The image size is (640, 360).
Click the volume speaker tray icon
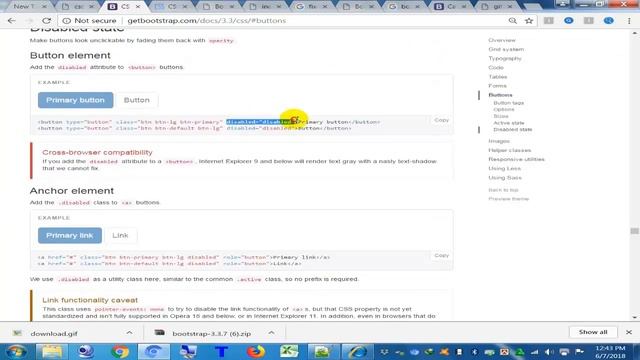(549, 352)
